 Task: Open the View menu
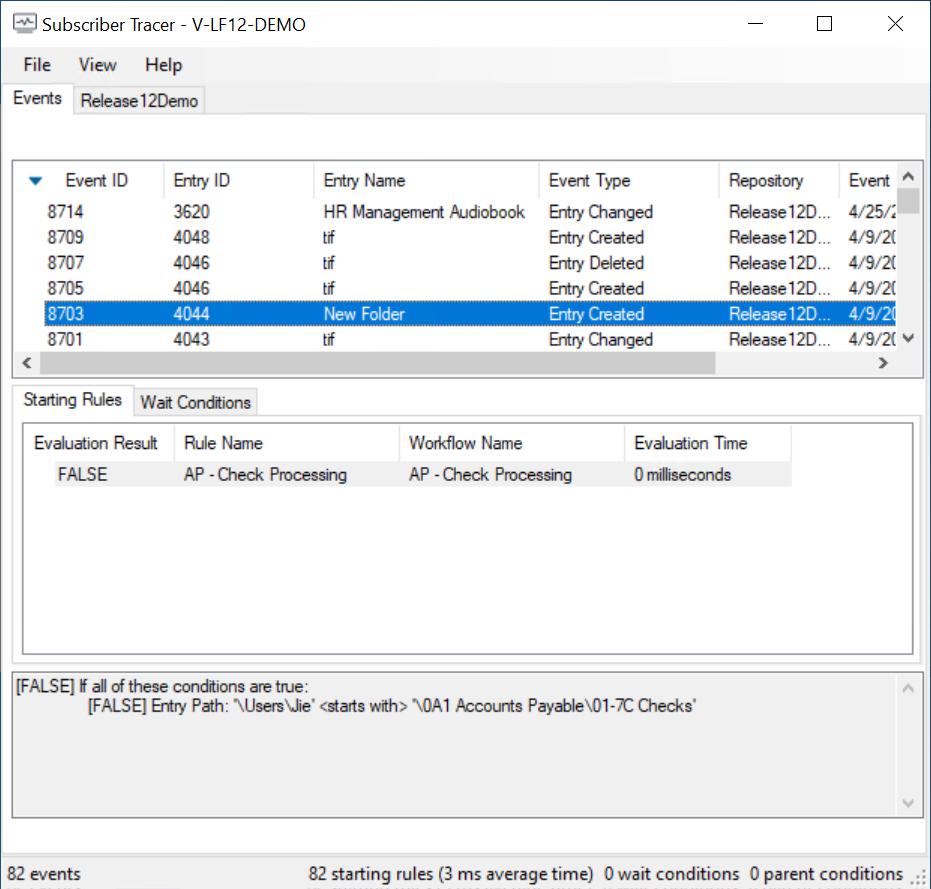click(x=98, y=65)
